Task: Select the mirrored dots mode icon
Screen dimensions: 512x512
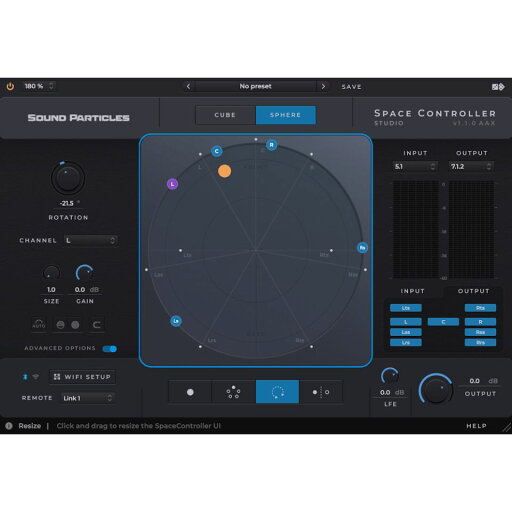Action: (321, 392)
